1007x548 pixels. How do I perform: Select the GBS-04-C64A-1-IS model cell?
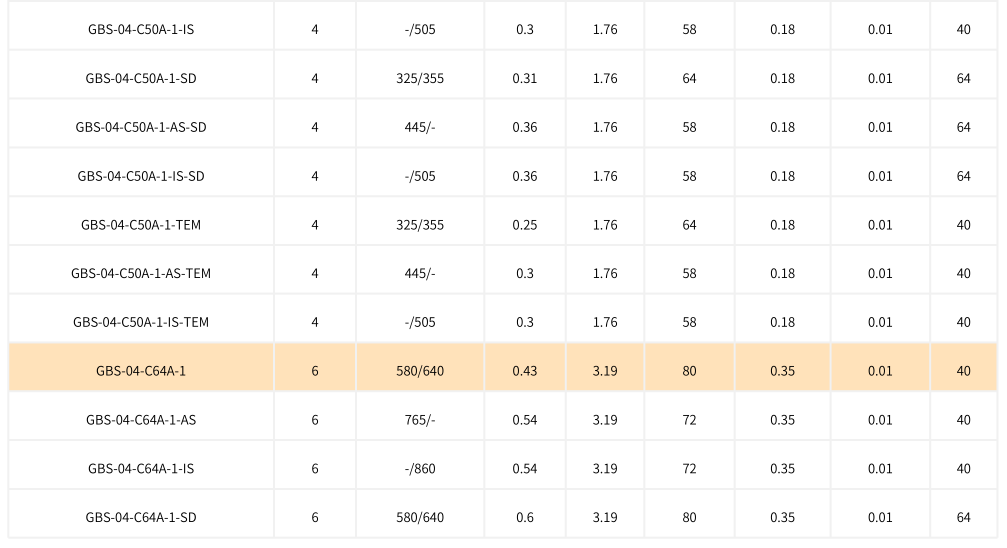(141, 468)
